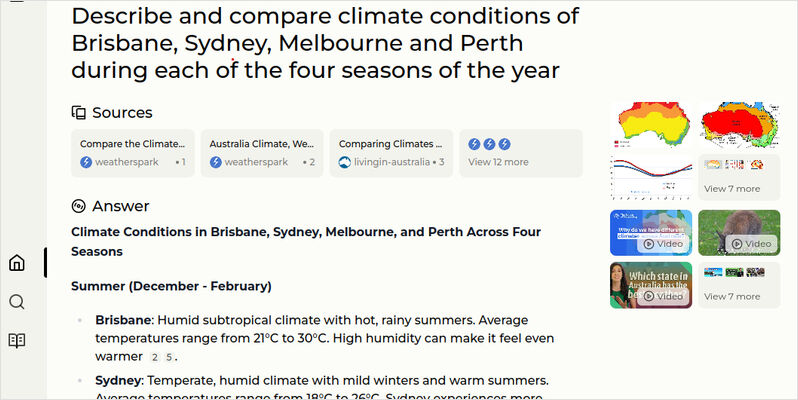Screen dimensions: 798x400
Task: Open the temperature line chart thumbnail
Action: [x=651, y=177]
